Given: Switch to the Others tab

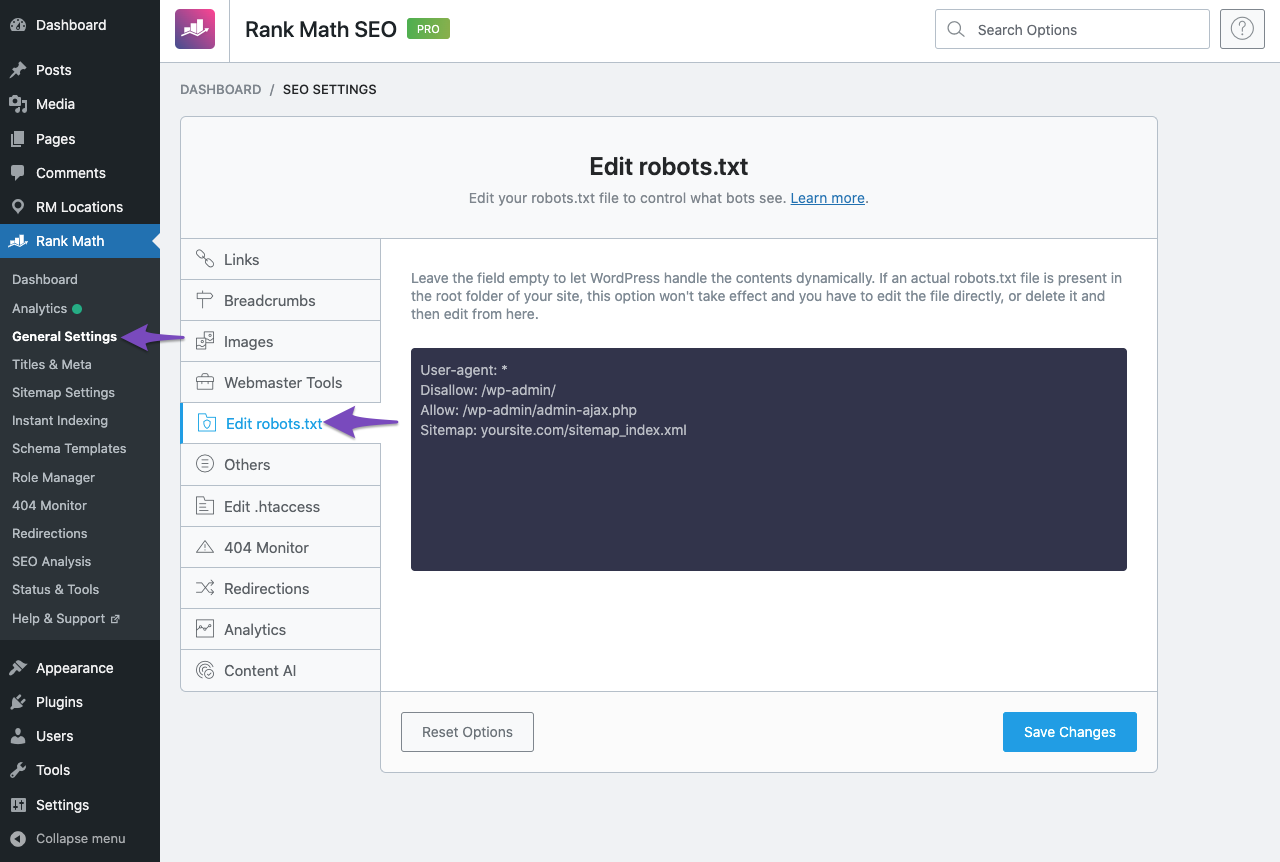Looking at the screenshot, I should point(281,464).
